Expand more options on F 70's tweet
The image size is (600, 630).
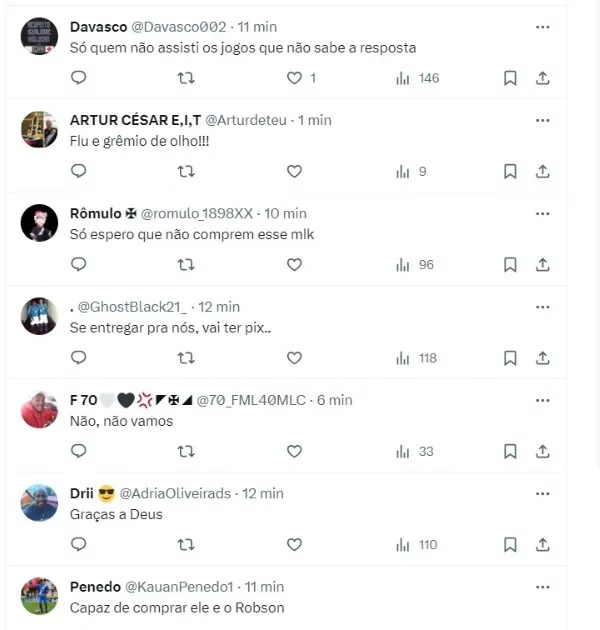point(543,400)
